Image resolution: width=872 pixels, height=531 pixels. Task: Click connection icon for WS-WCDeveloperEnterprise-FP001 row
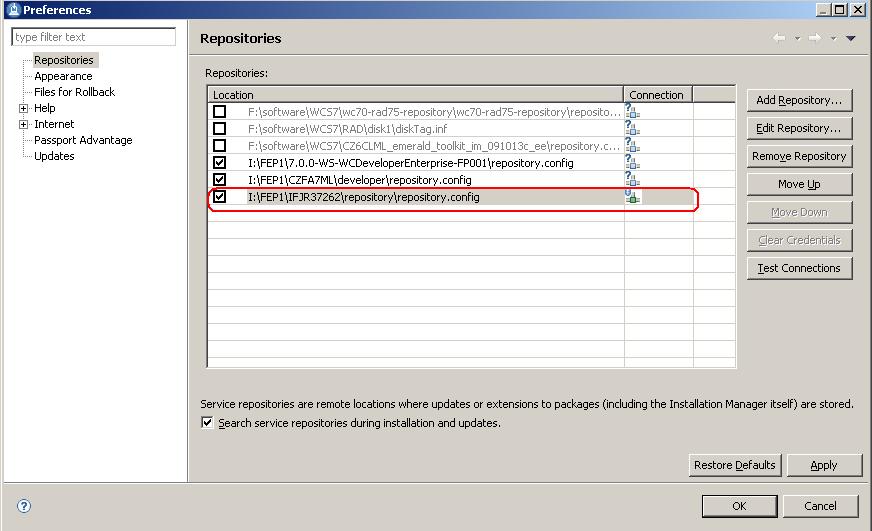(x=632, y=162)
